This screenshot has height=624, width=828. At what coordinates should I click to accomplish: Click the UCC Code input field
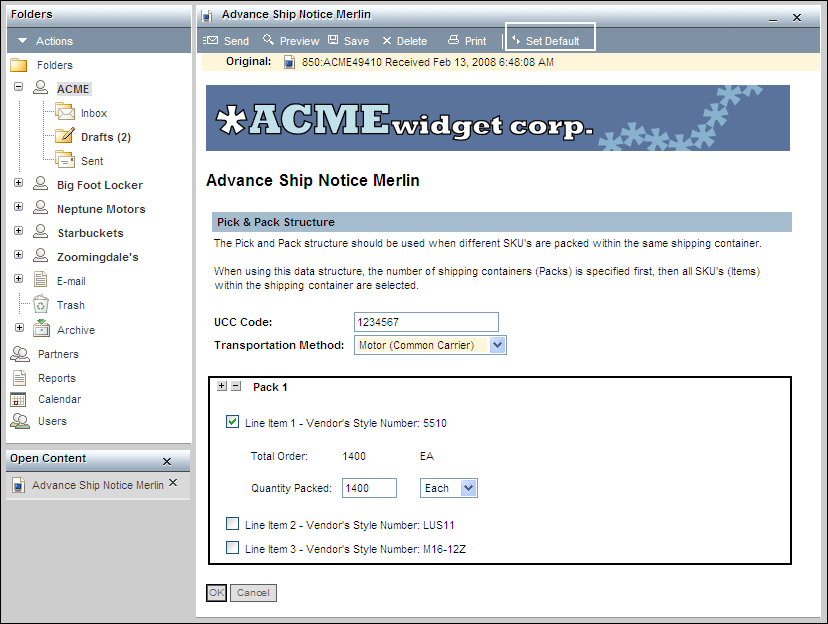[x=426, y=322]
